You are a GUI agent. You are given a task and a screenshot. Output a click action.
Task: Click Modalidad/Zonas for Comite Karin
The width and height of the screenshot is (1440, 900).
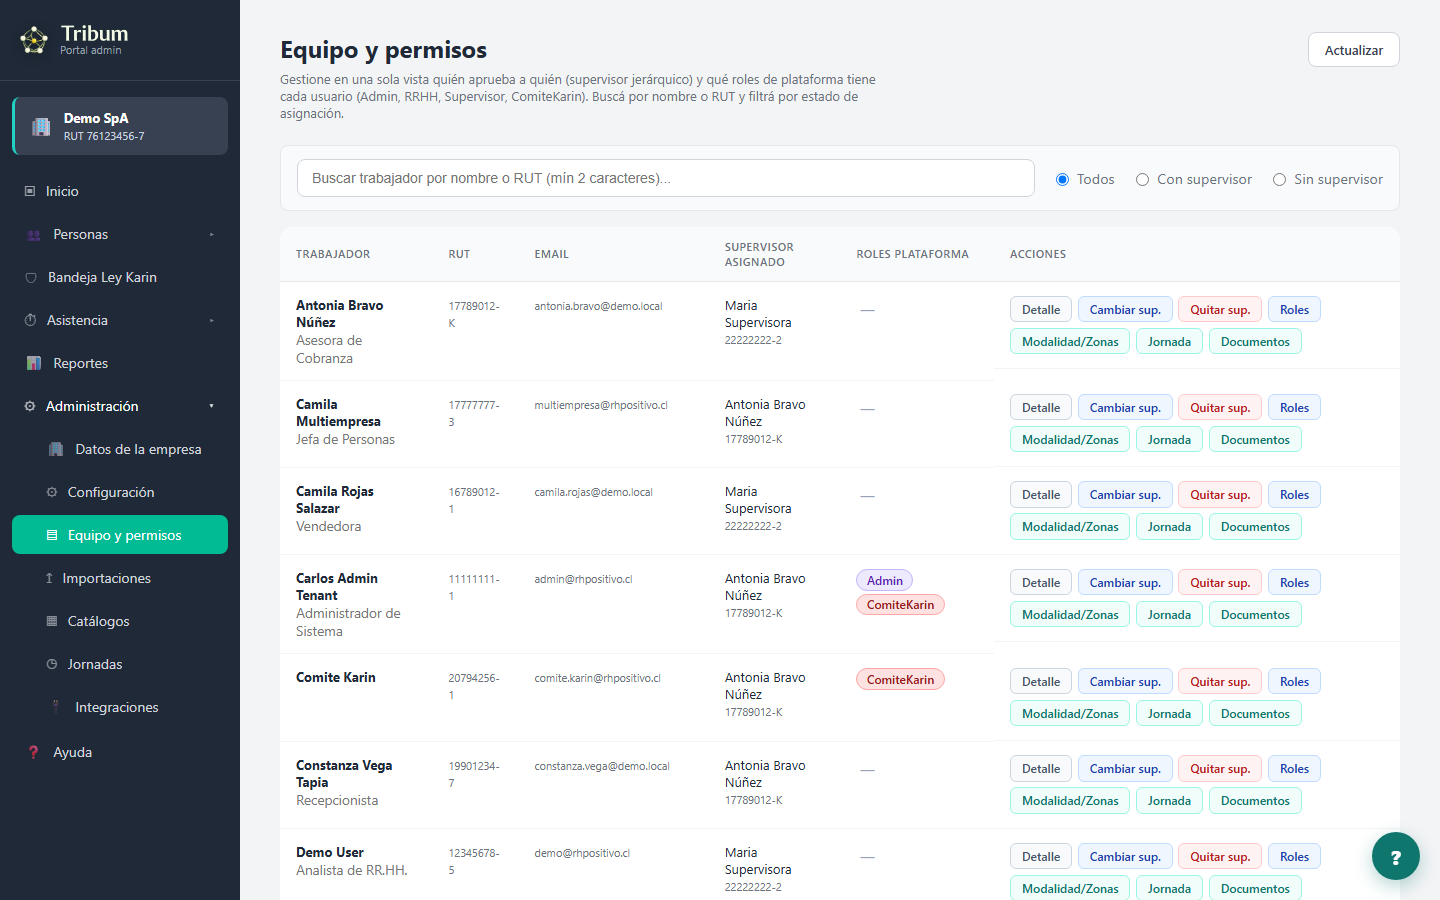click(x=1070, y=714)
